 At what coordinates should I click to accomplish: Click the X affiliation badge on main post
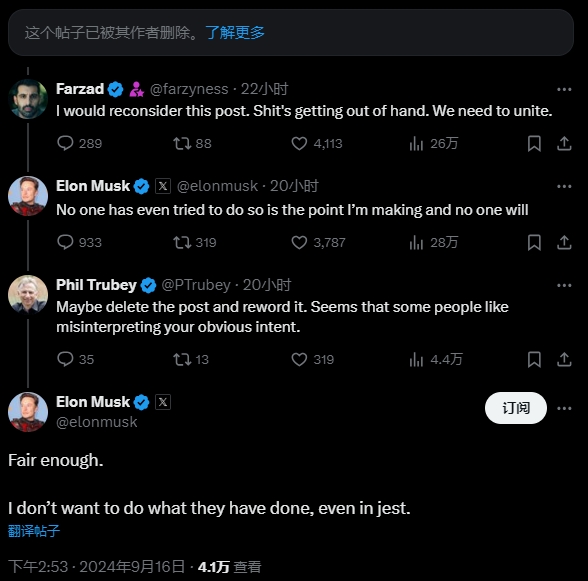click(163, 402)
